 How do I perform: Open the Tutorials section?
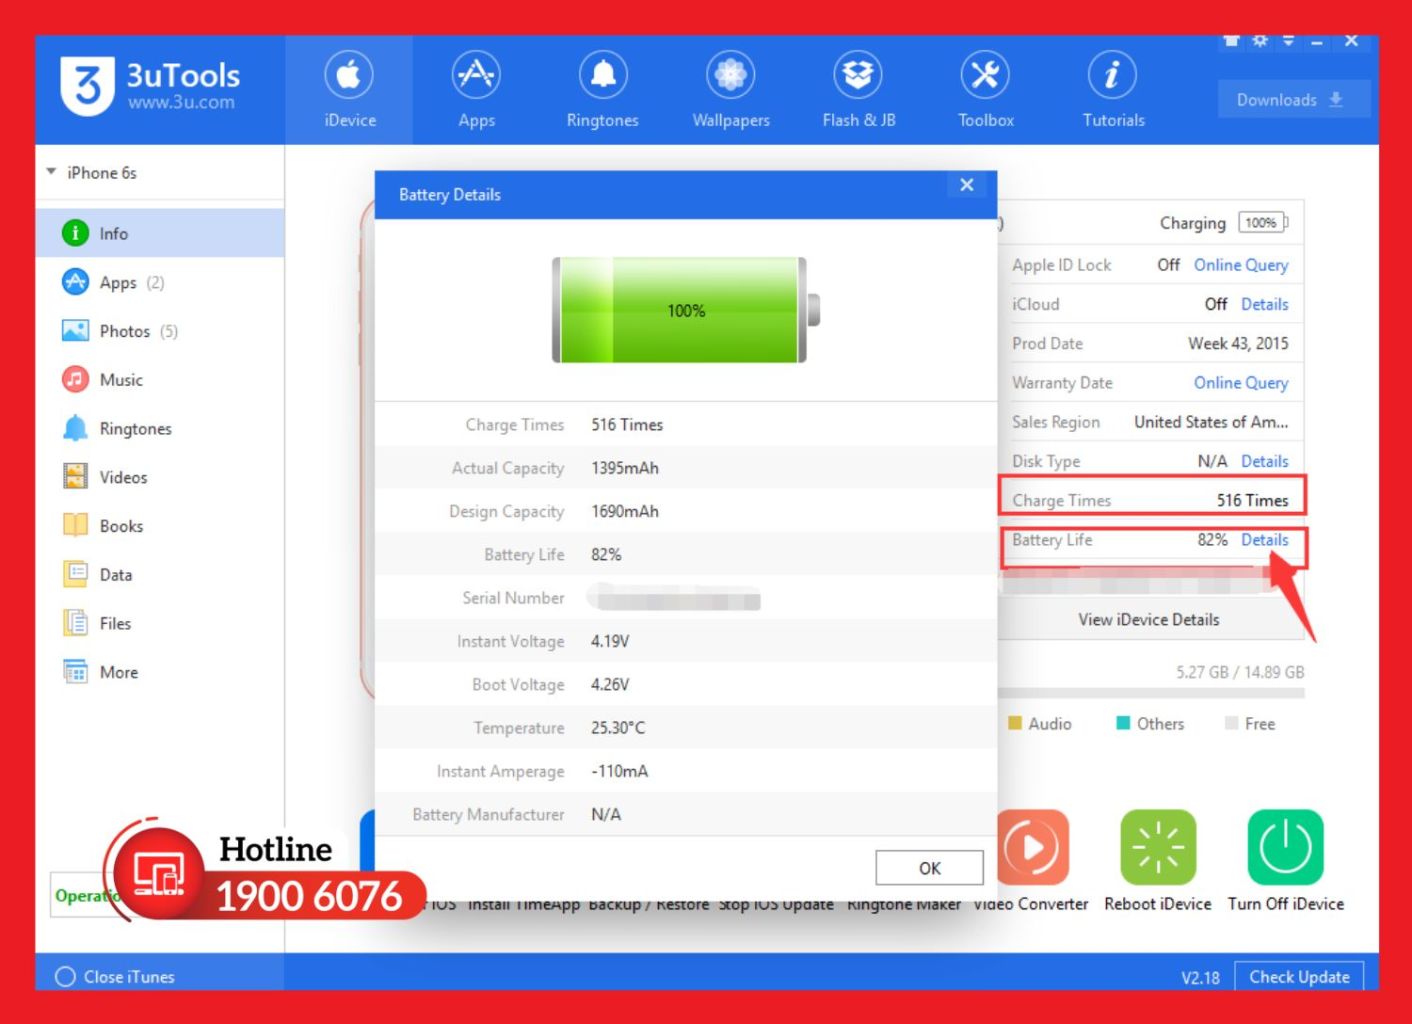click(x=1111, y=90)
